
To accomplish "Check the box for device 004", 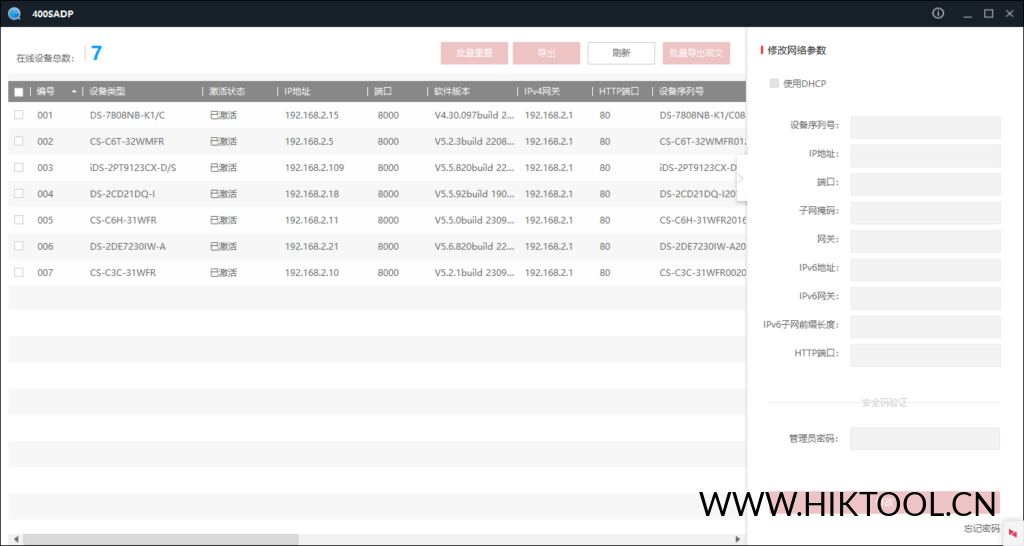I will tap(19, 193).
